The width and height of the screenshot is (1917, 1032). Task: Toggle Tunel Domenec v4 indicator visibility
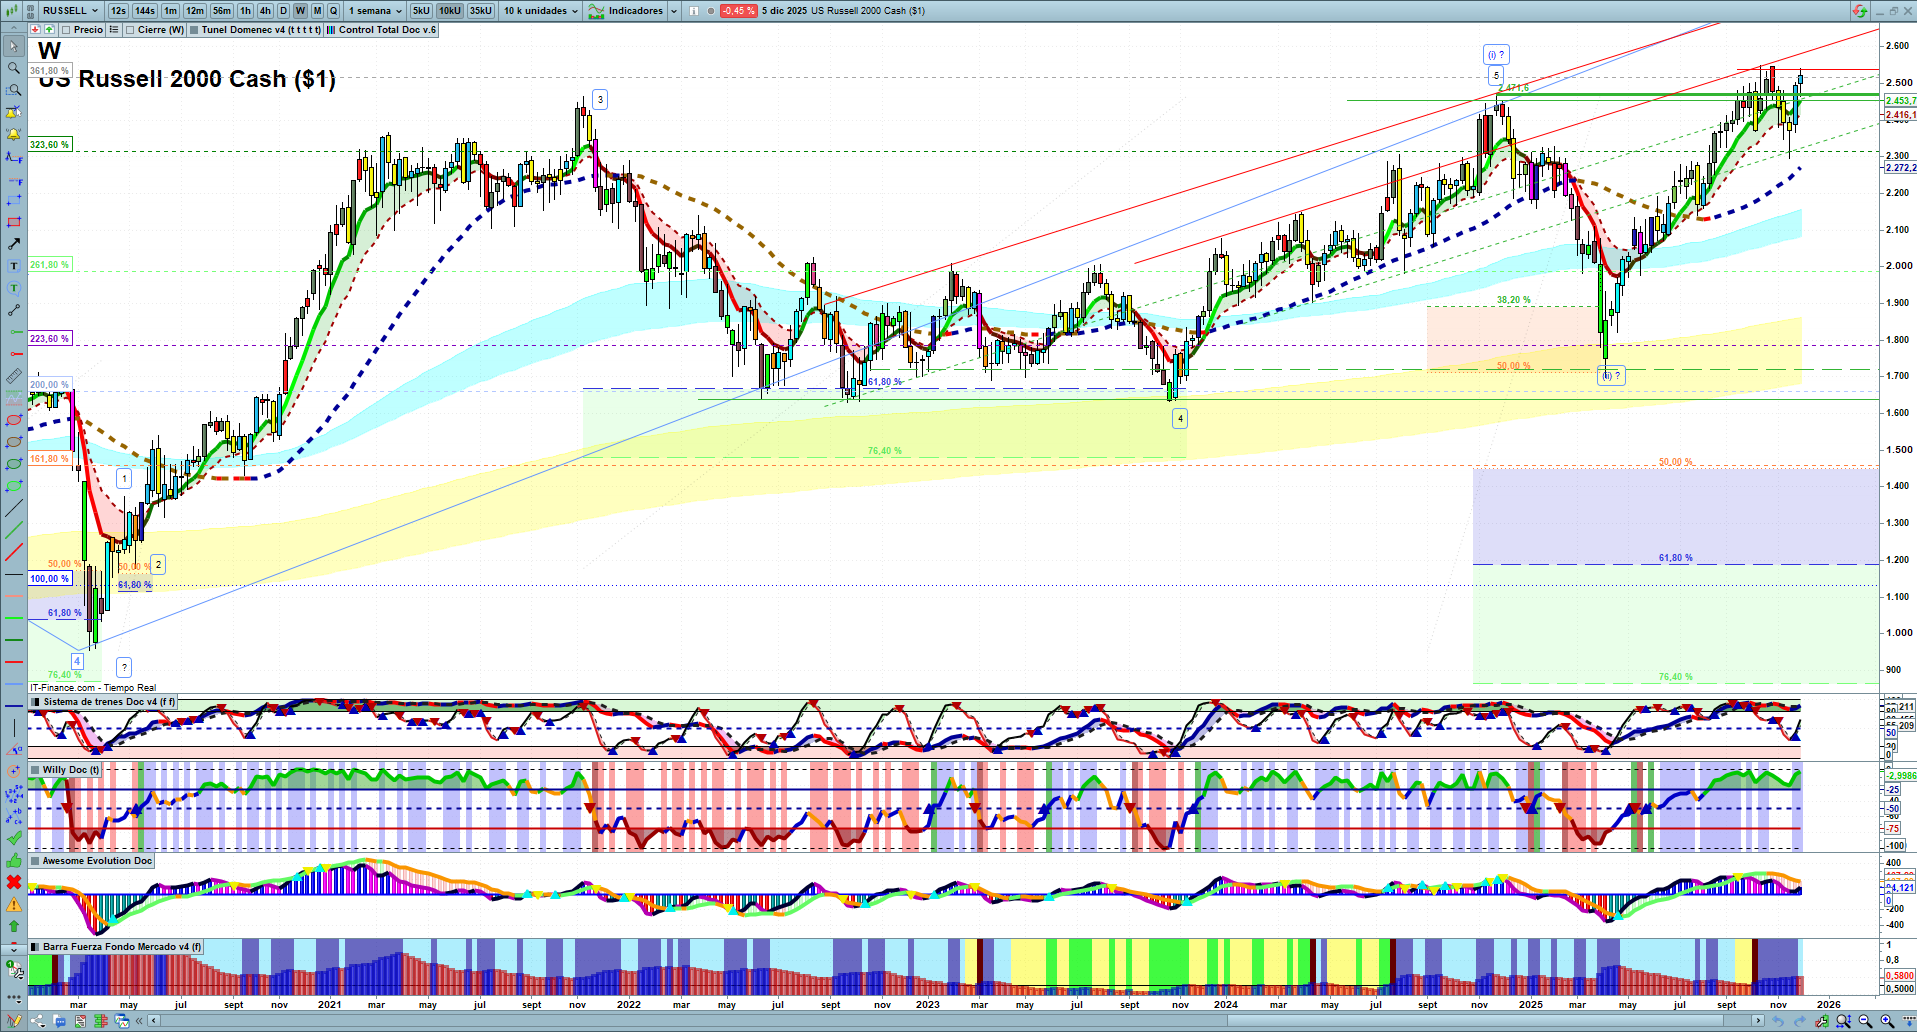tap(194, 30)
